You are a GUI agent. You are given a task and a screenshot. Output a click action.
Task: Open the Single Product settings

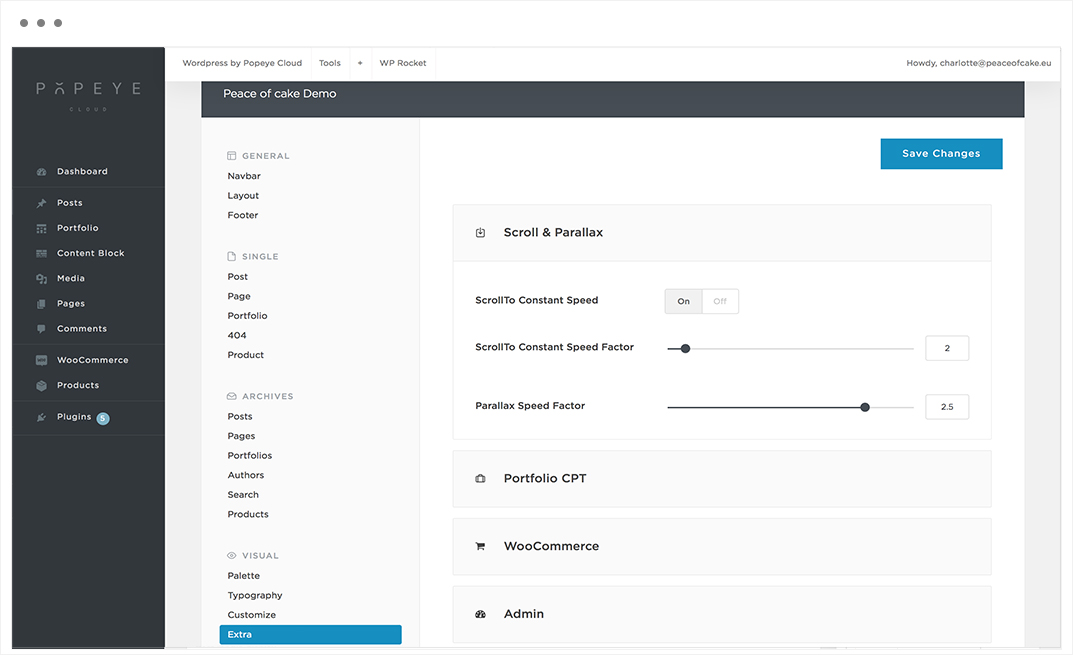(x=246, y=355)
